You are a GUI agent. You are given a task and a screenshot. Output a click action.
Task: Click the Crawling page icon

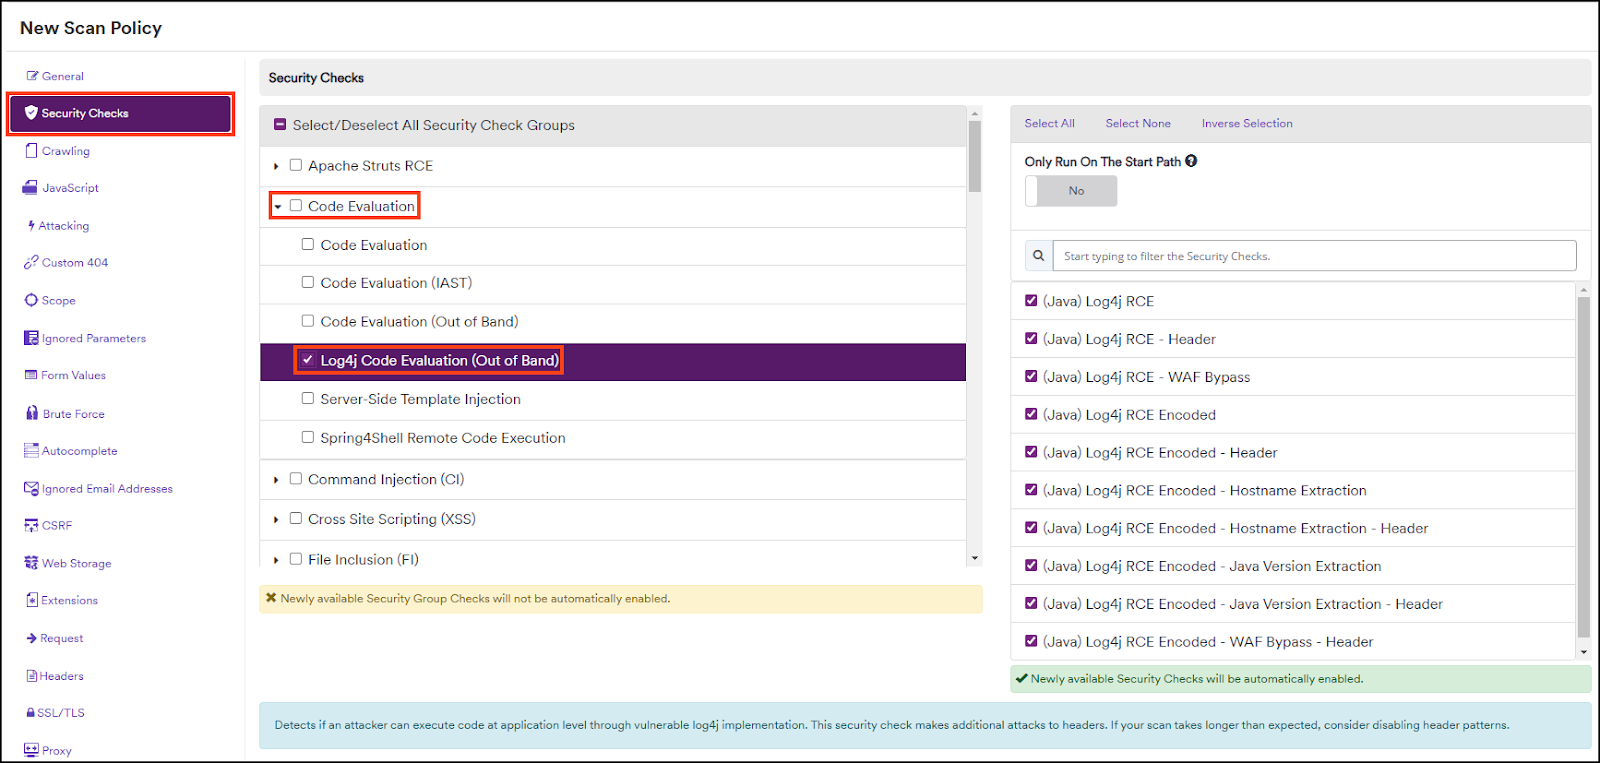pyautogui.click(x=32, y=151)
